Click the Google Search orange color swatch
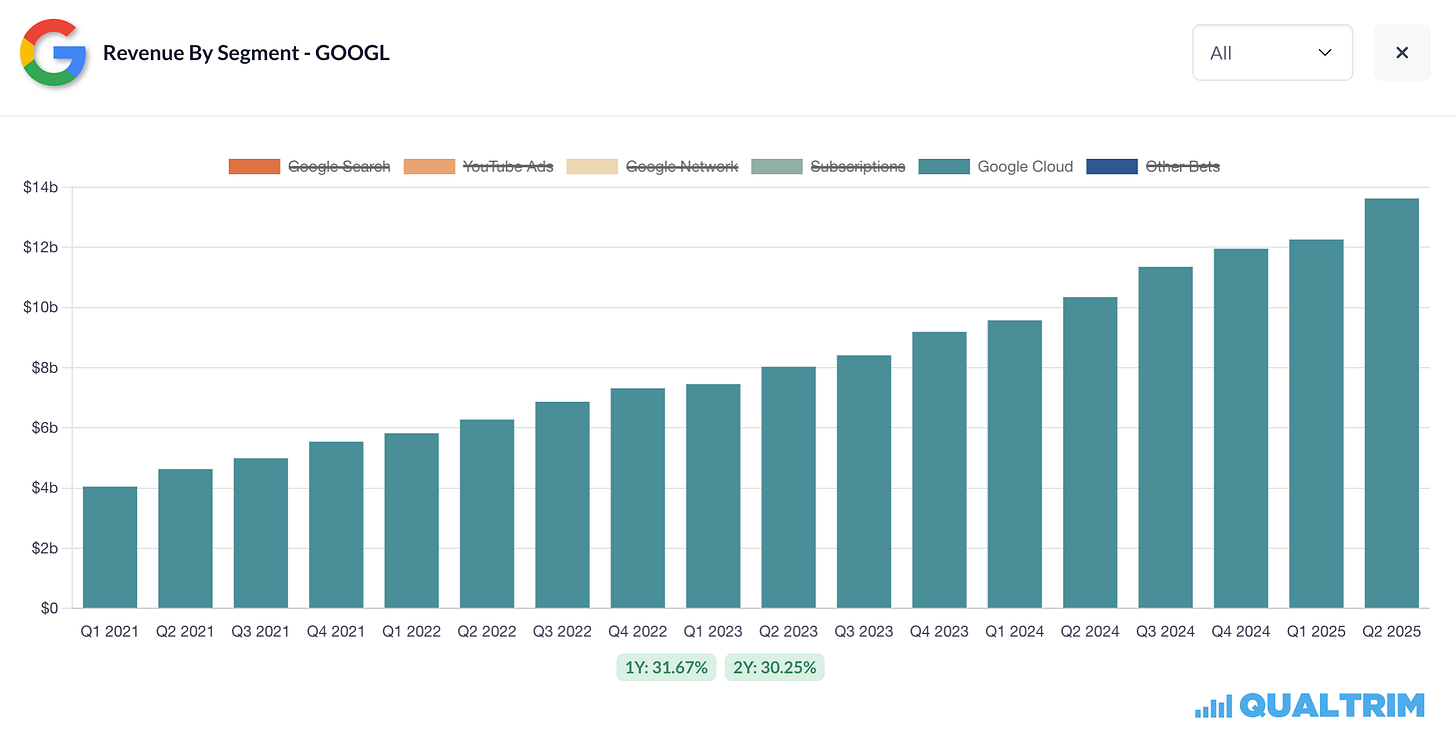Screen dimensions: 1456x729 255,167
